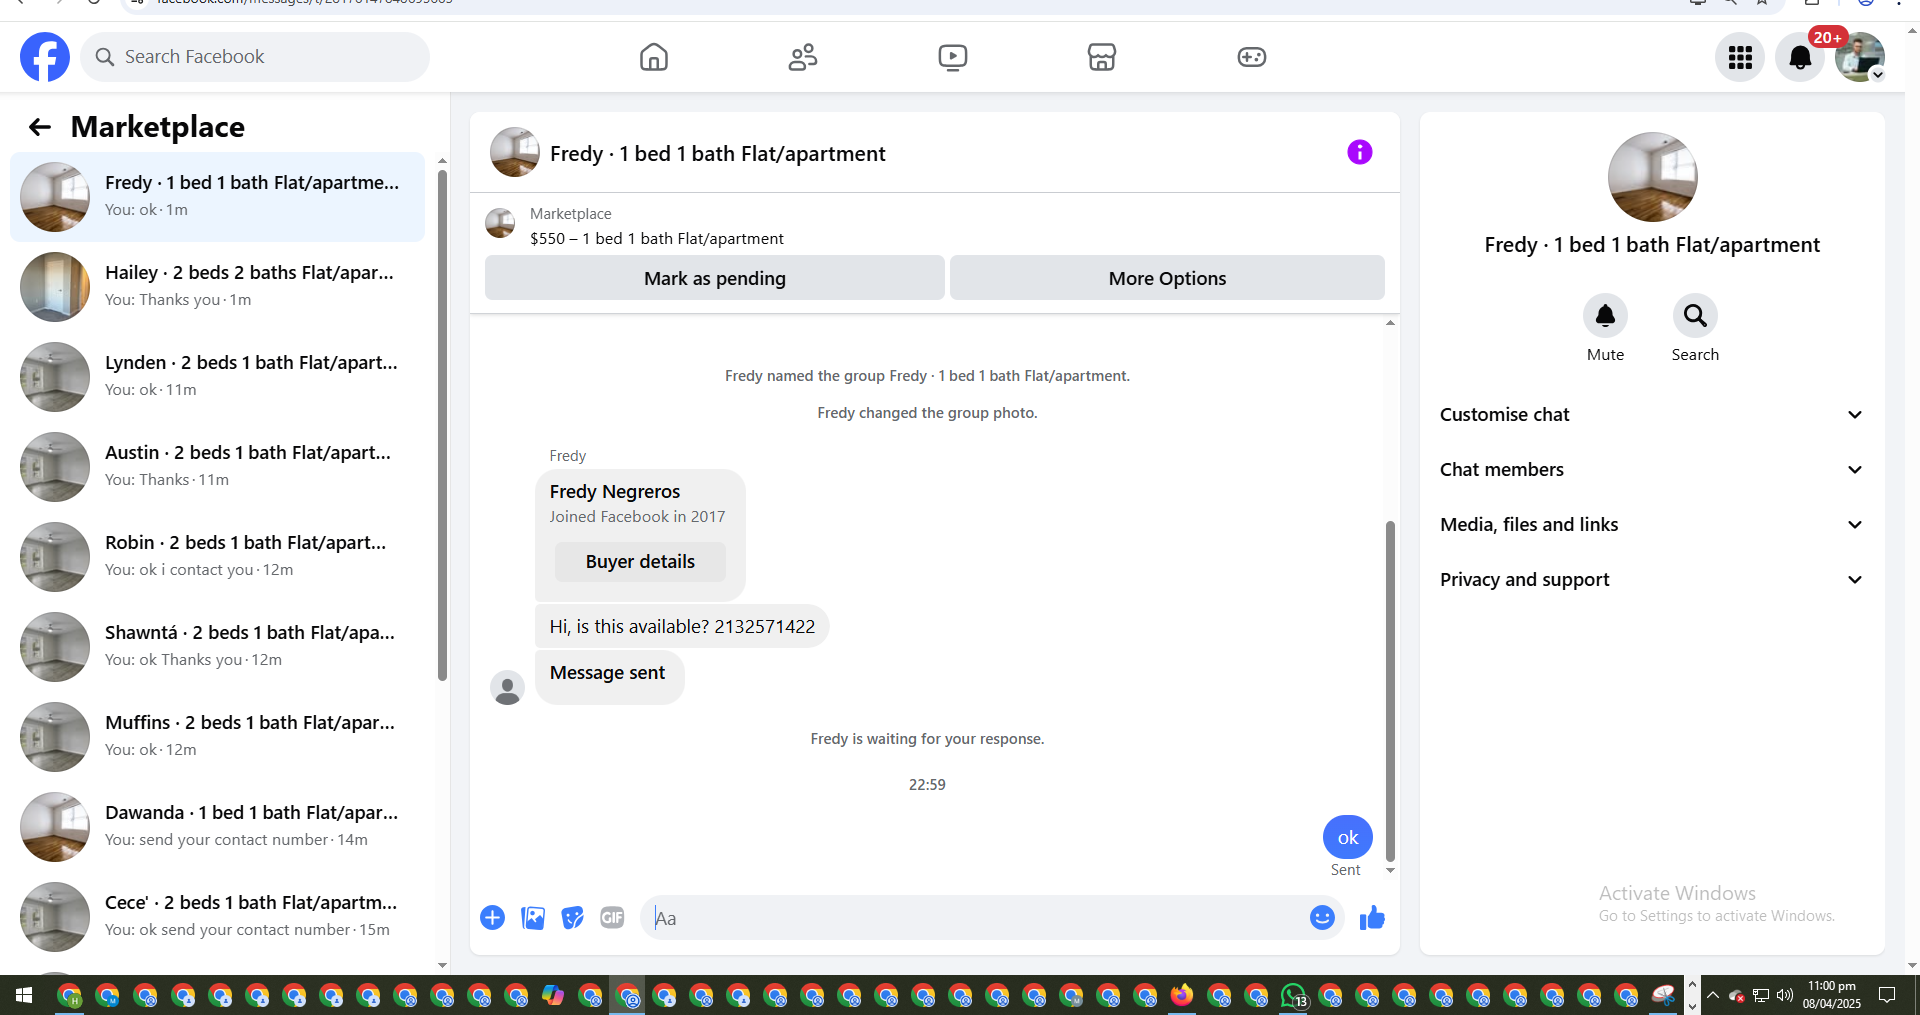Attach a photo with the image icon
The width and height of the screenshot is (1920, 1015).
click(533, 917)
